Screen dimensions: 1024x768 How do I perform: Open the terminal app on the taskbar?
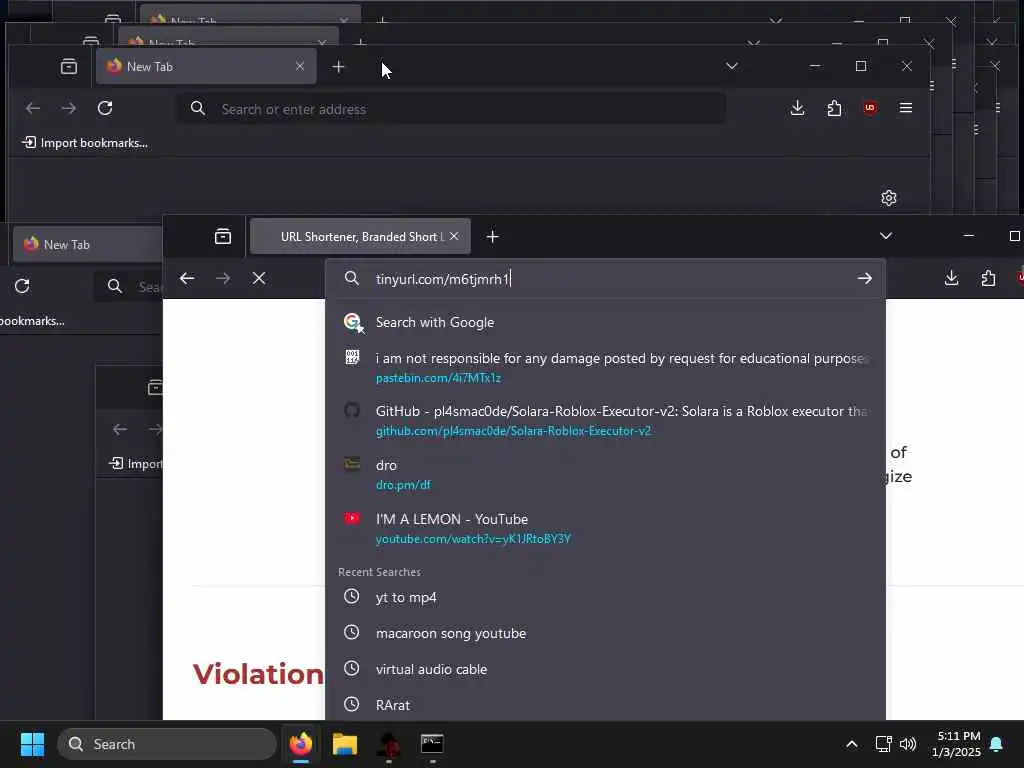point(432,744)
